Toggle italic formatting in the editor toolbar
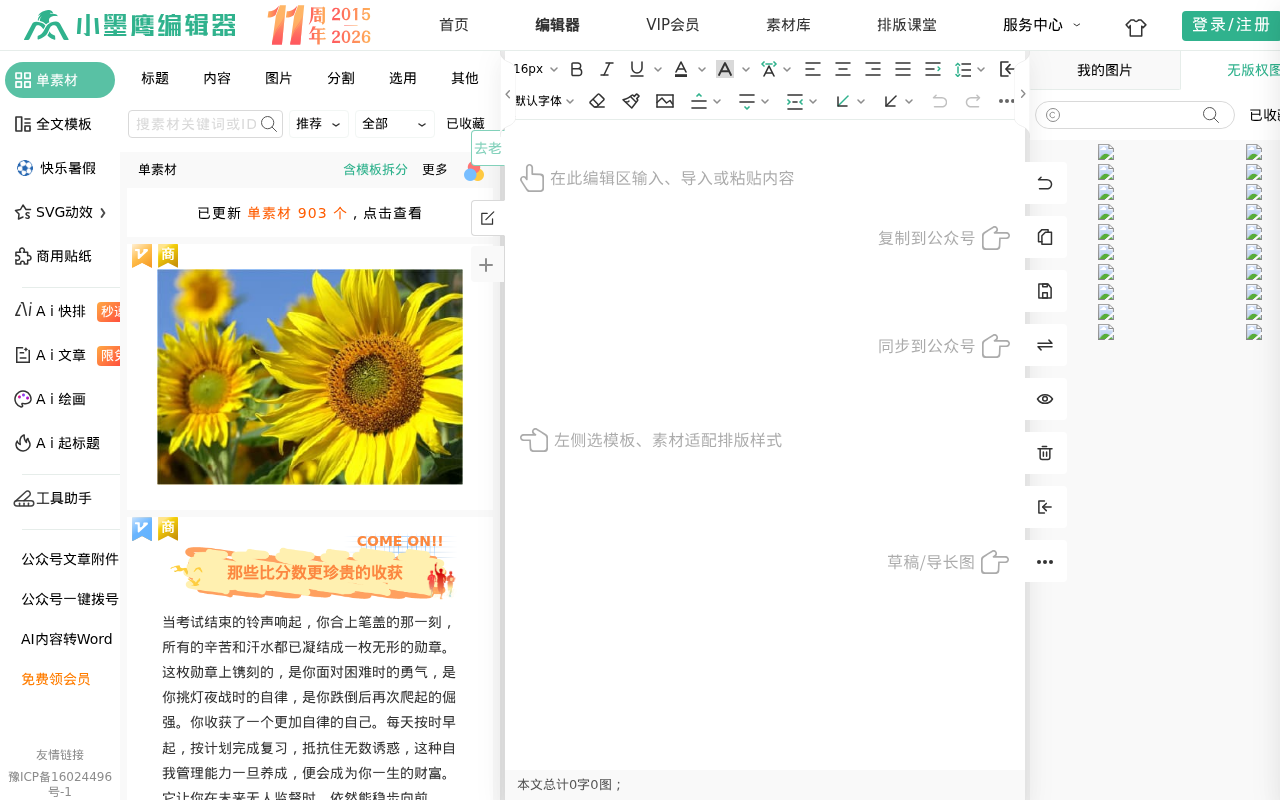Image resolution: width=1280 pixels, height=800 pixels. [606, 69]
